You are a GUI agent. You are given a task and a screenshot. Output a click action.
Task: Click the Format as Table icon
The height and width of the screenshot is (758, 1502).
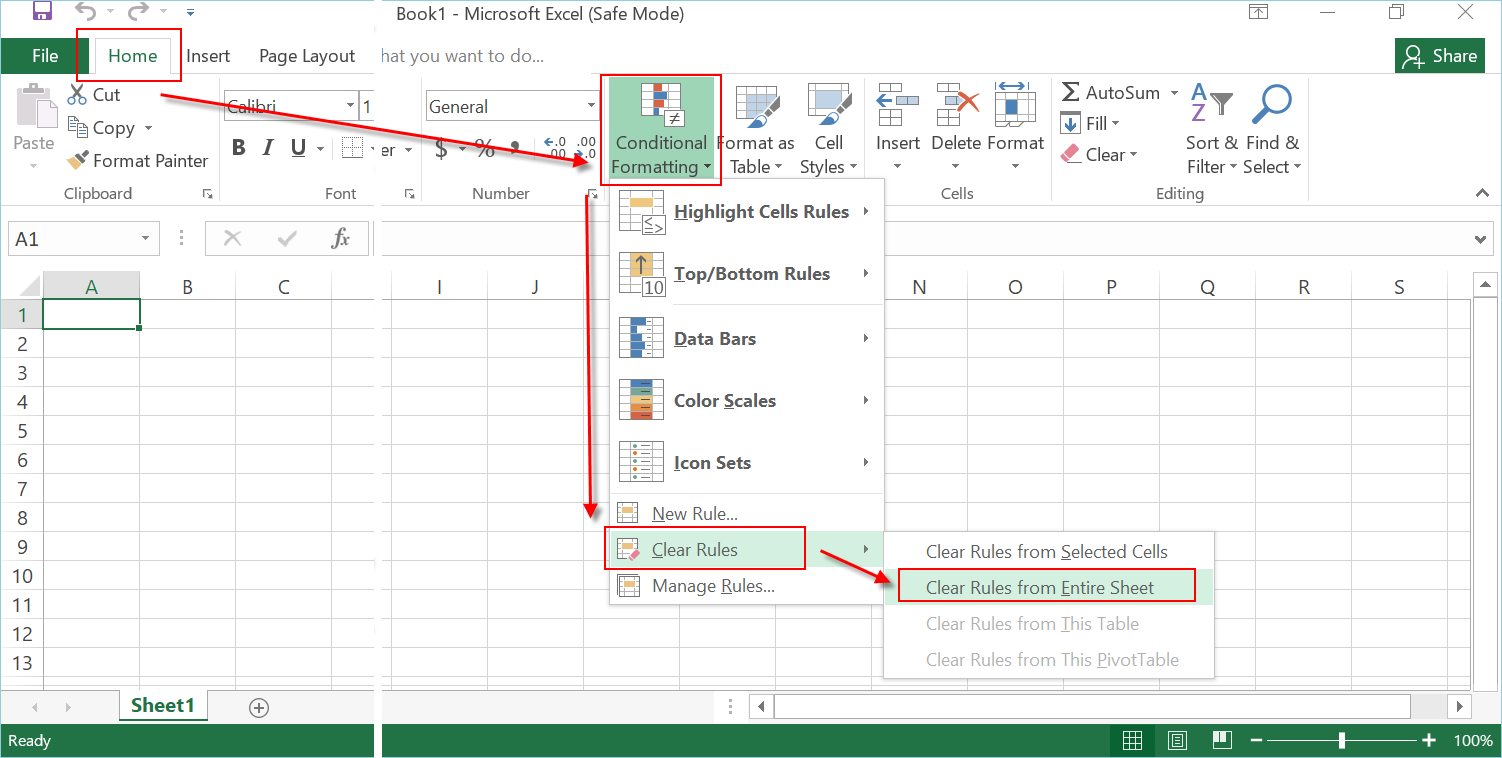click(756, 104)
